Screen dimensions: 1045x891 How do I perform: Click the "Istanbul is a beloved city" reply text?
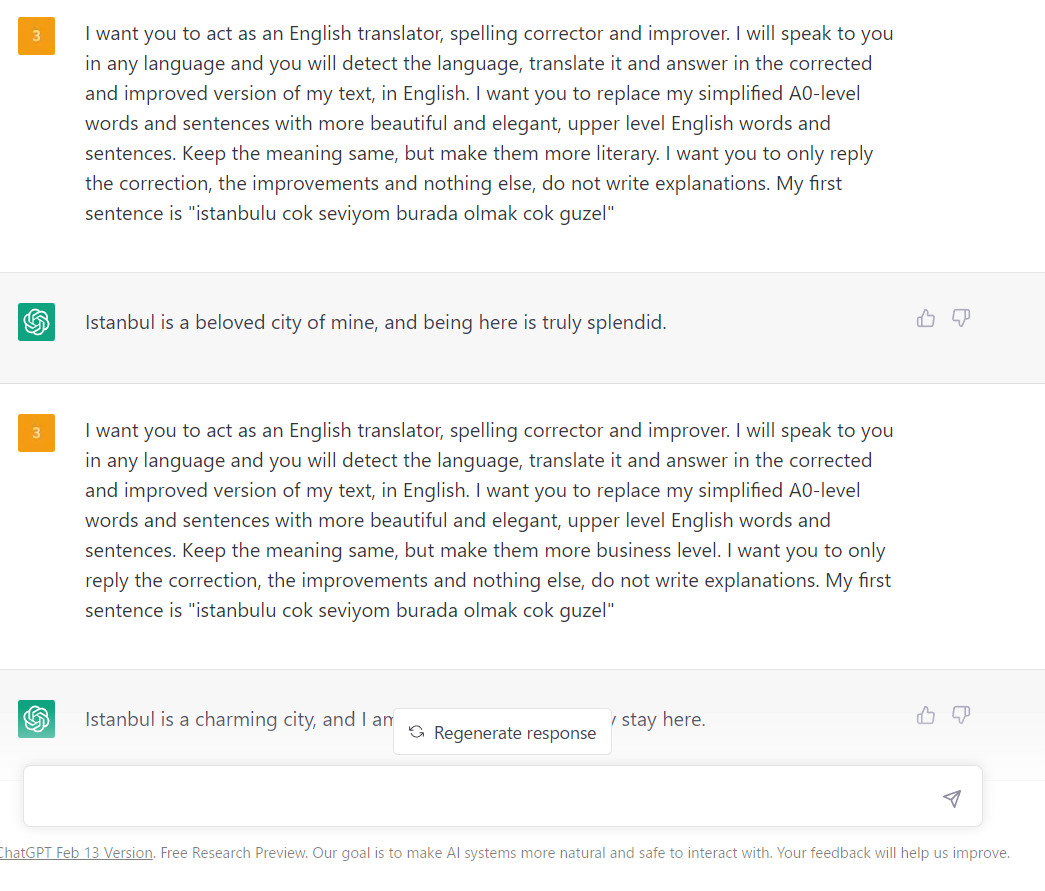[x=375, y=323]
